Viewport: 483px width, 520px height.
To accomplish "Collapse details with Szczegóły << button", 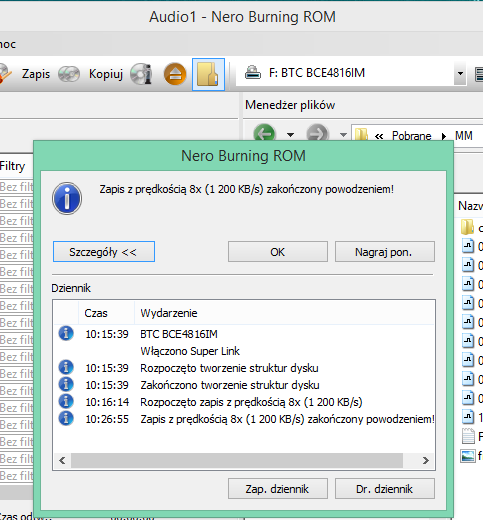I will 104,252.
